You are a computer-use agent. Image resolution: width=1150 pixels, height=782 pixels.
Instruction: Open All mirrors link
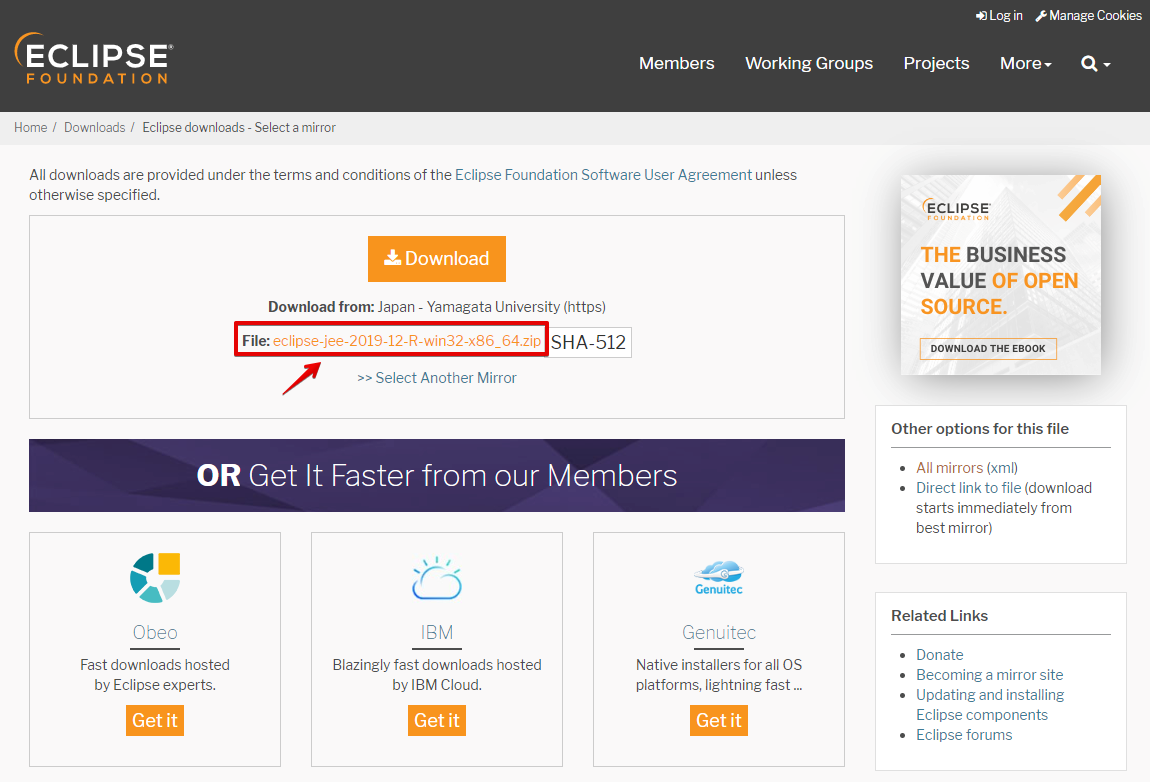tap(949, 467)
